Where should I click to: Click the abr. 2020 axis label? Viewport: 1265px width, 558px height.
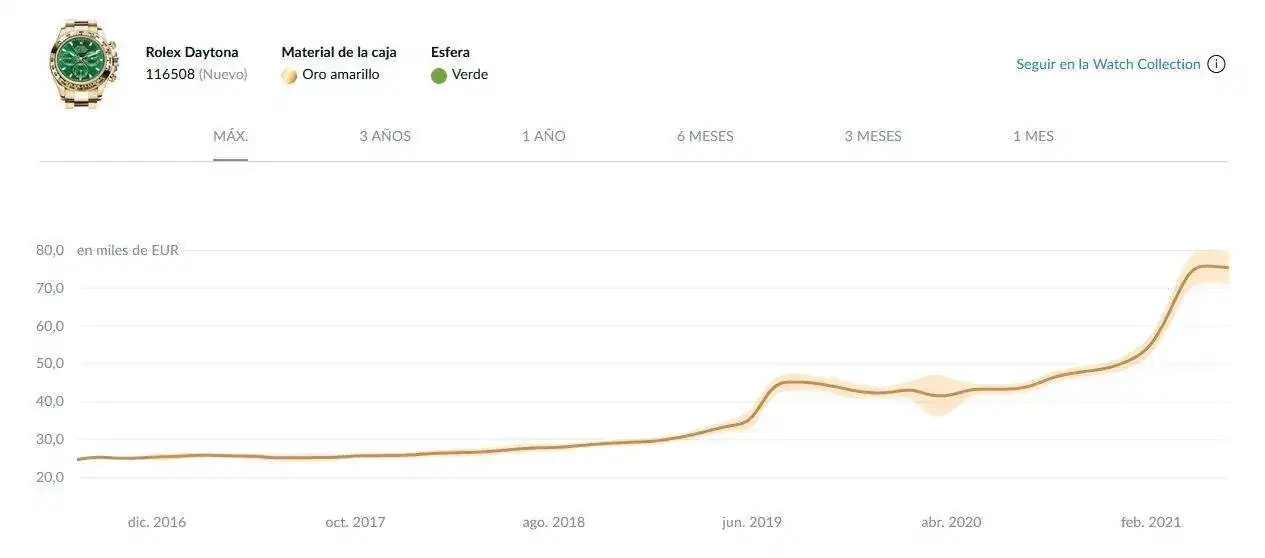click(951, 522)
